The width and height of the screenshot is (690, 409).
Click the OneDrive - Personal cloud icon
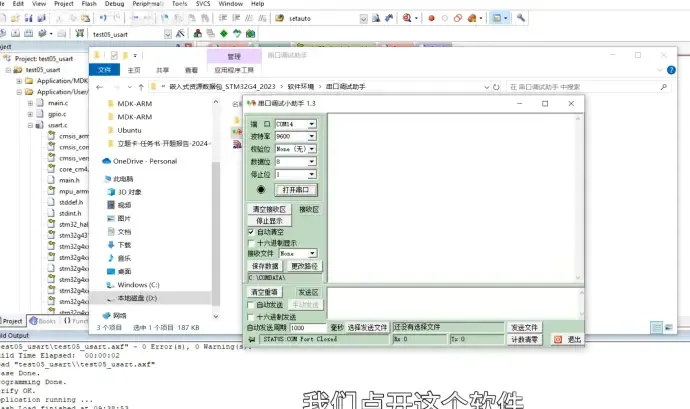(x=106, y=161)
